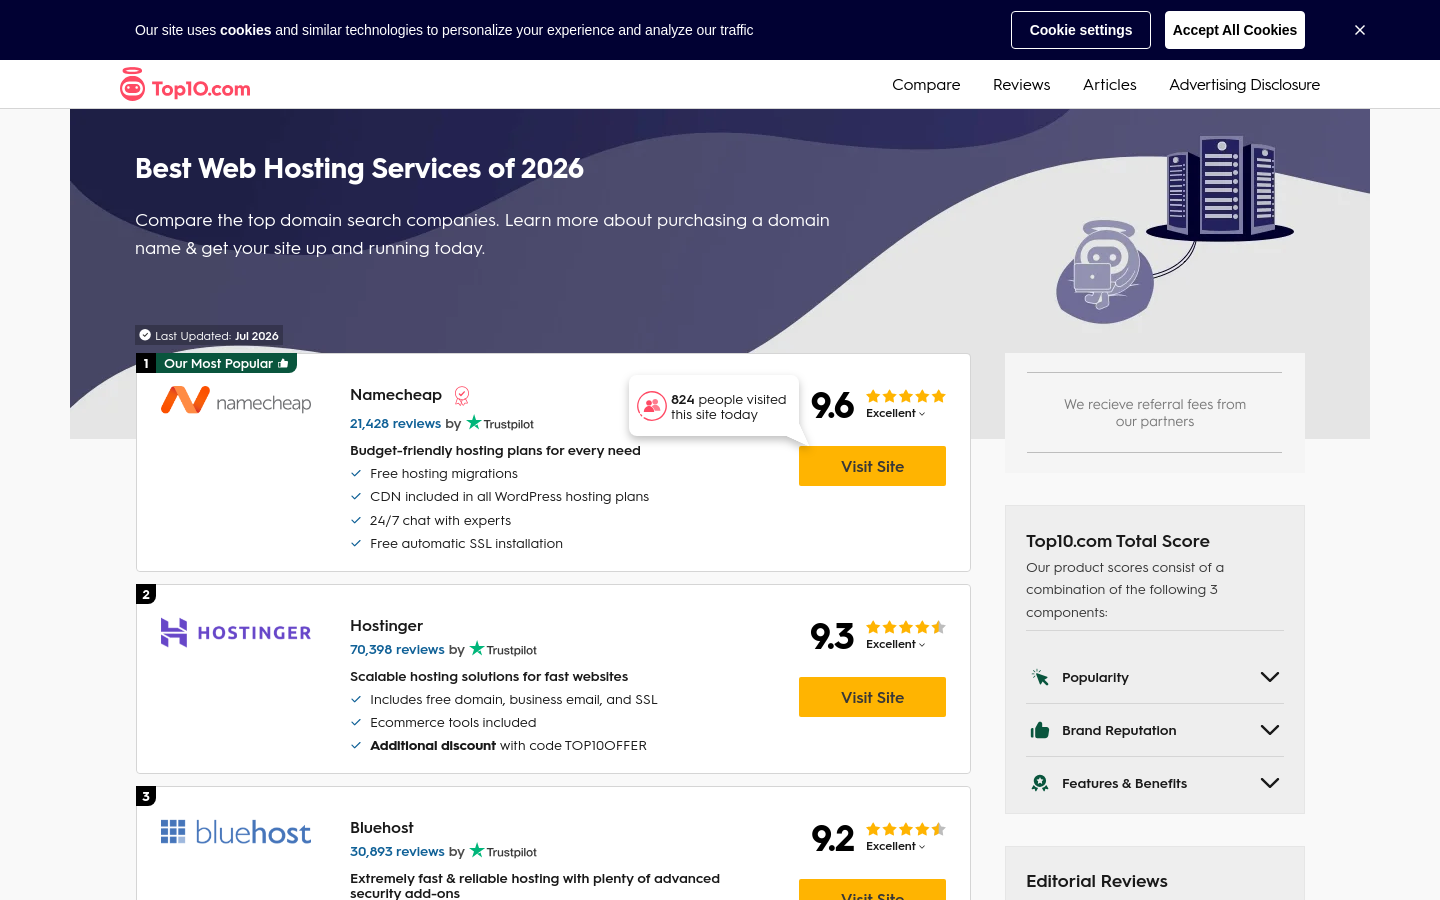Click the Namecheap logo image
This screenshot has width=1440, height=900.
click(236, 401)
